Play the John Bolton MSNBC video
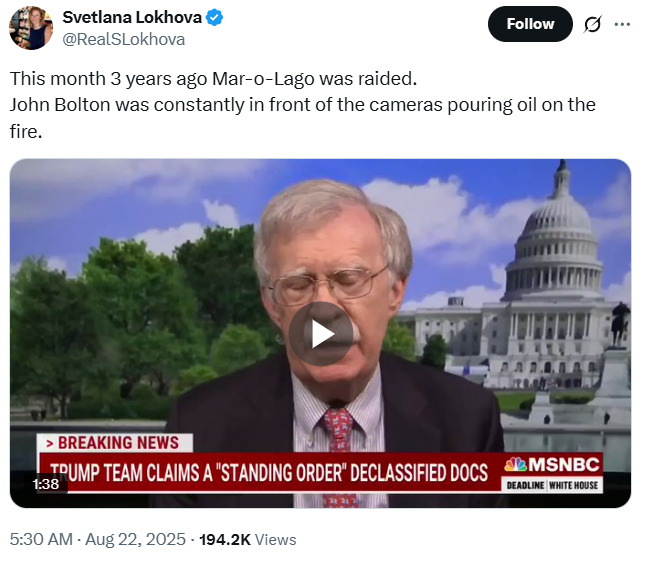Image resolution: width=649 pixels, height=561 pixels. pos(321,334)
